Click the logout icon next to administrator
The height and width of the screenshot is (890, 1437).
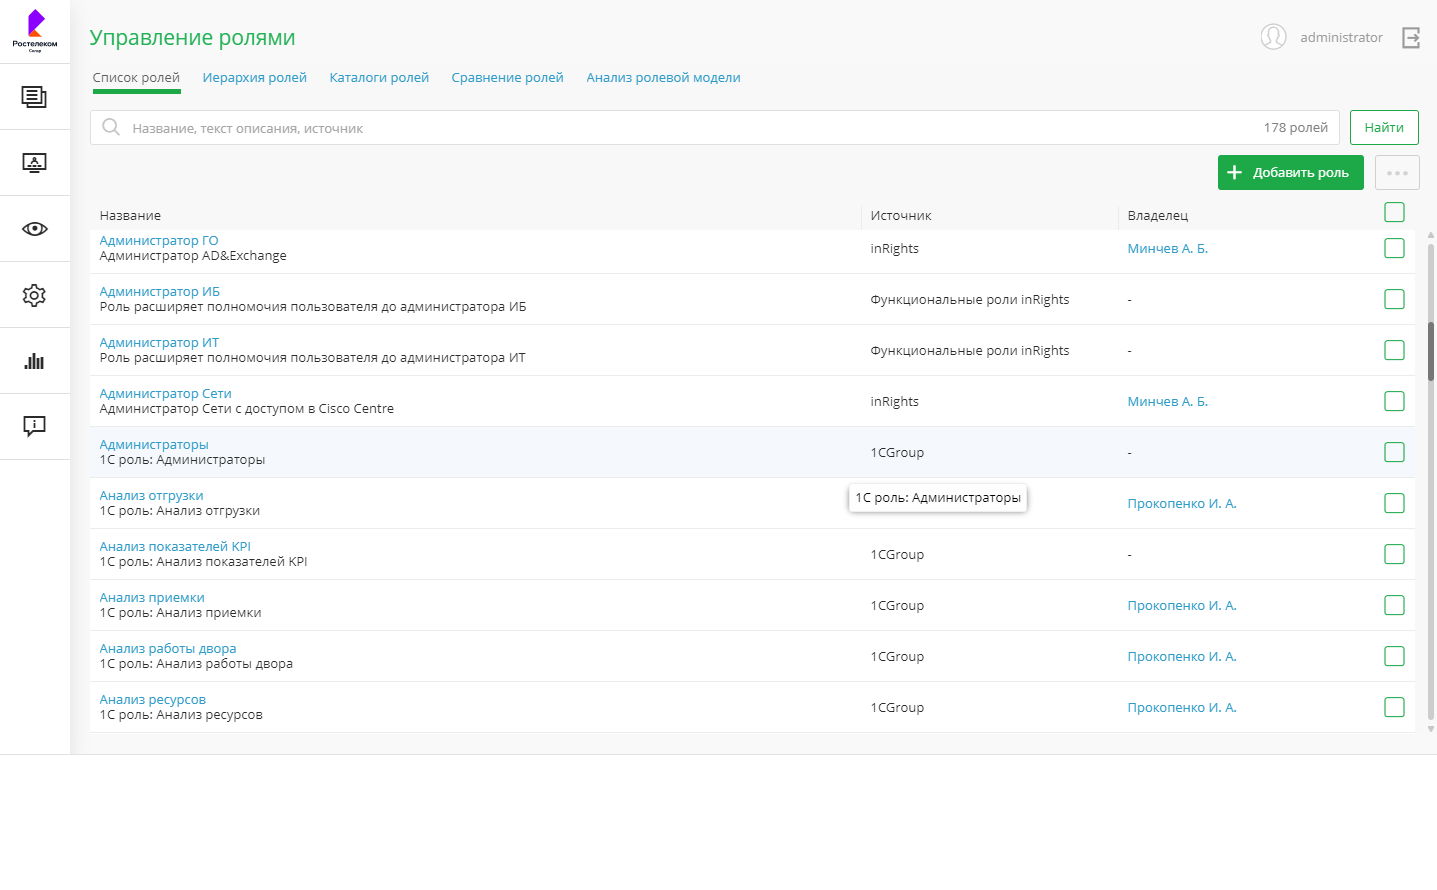(1411, 38)
